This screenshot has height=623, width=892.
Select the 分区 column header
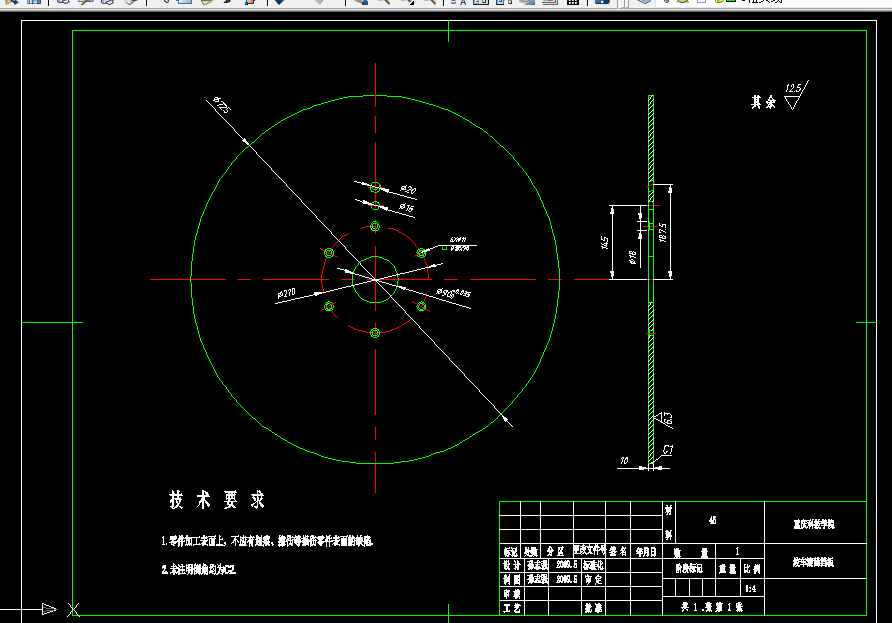tap(555, 551)
